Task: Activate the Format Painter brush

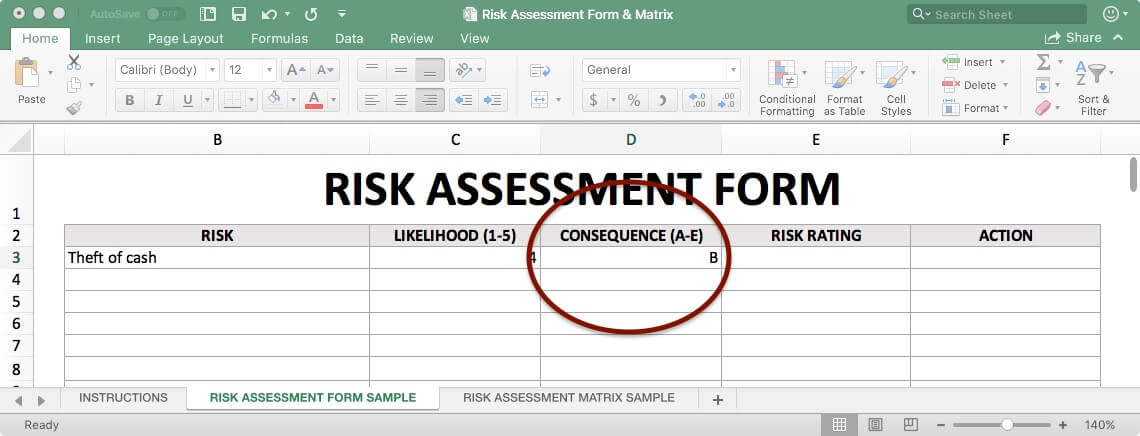Action: pyautogui.click(x=73, y=108)
